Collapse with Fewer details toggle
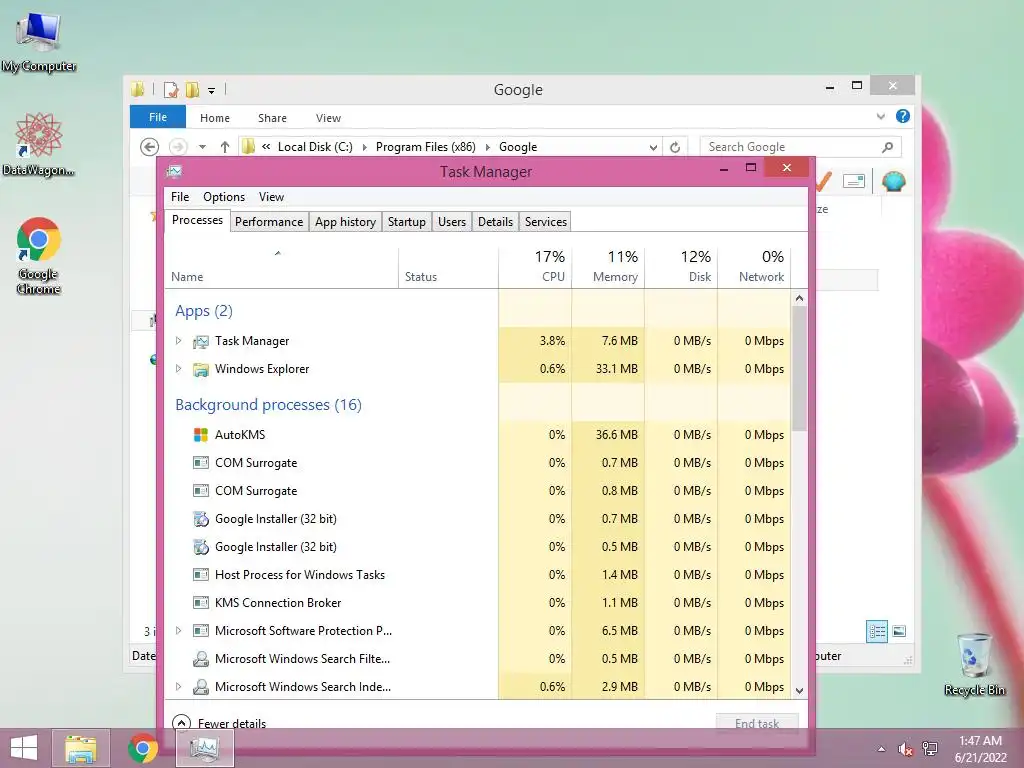Image resolution: width=1024 pixels, height=768 pixels. click(x=219, y=723)
